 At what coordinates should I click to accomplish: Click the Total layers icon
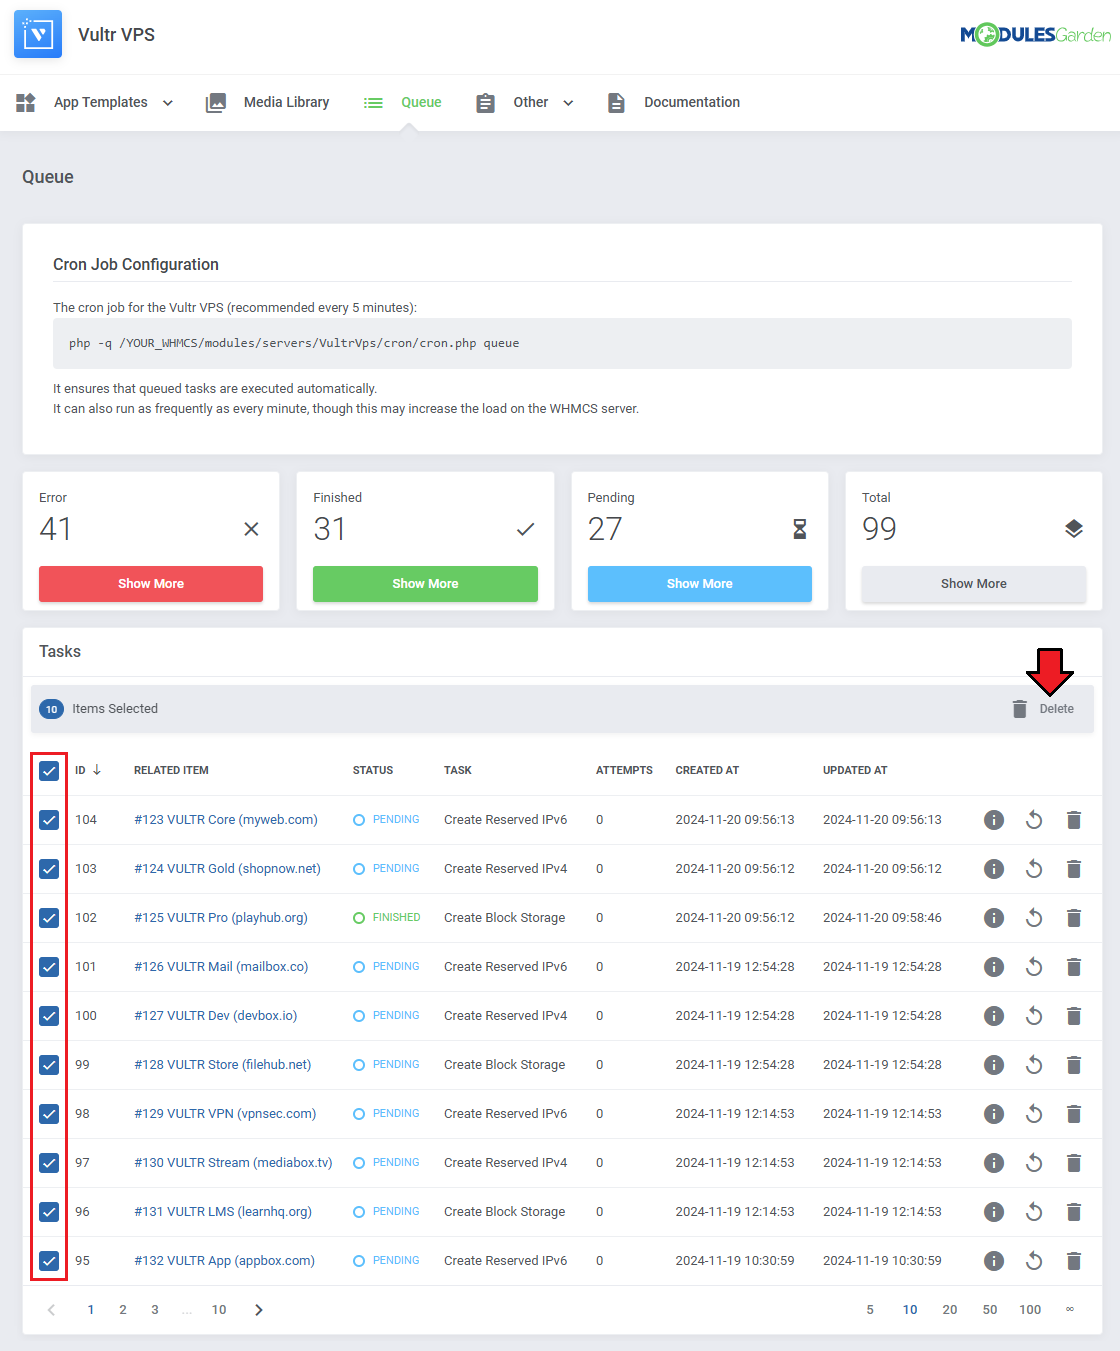pos(1074,529)
